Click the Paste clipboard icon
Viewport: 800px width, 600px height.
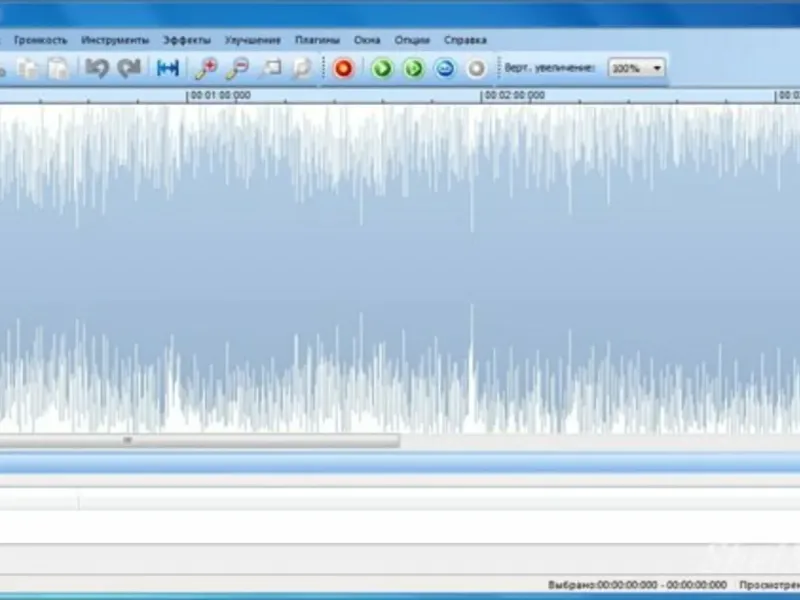(x=58, y=68)
